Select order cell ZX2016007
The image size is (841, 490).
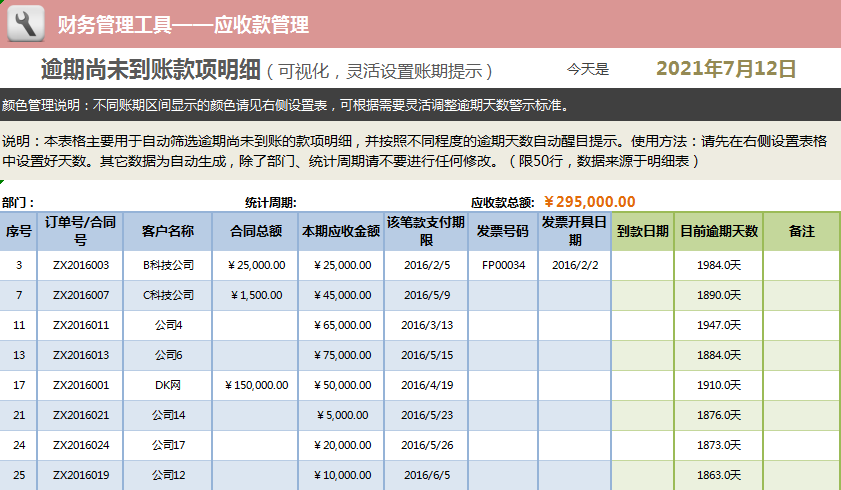pos(80,295)
